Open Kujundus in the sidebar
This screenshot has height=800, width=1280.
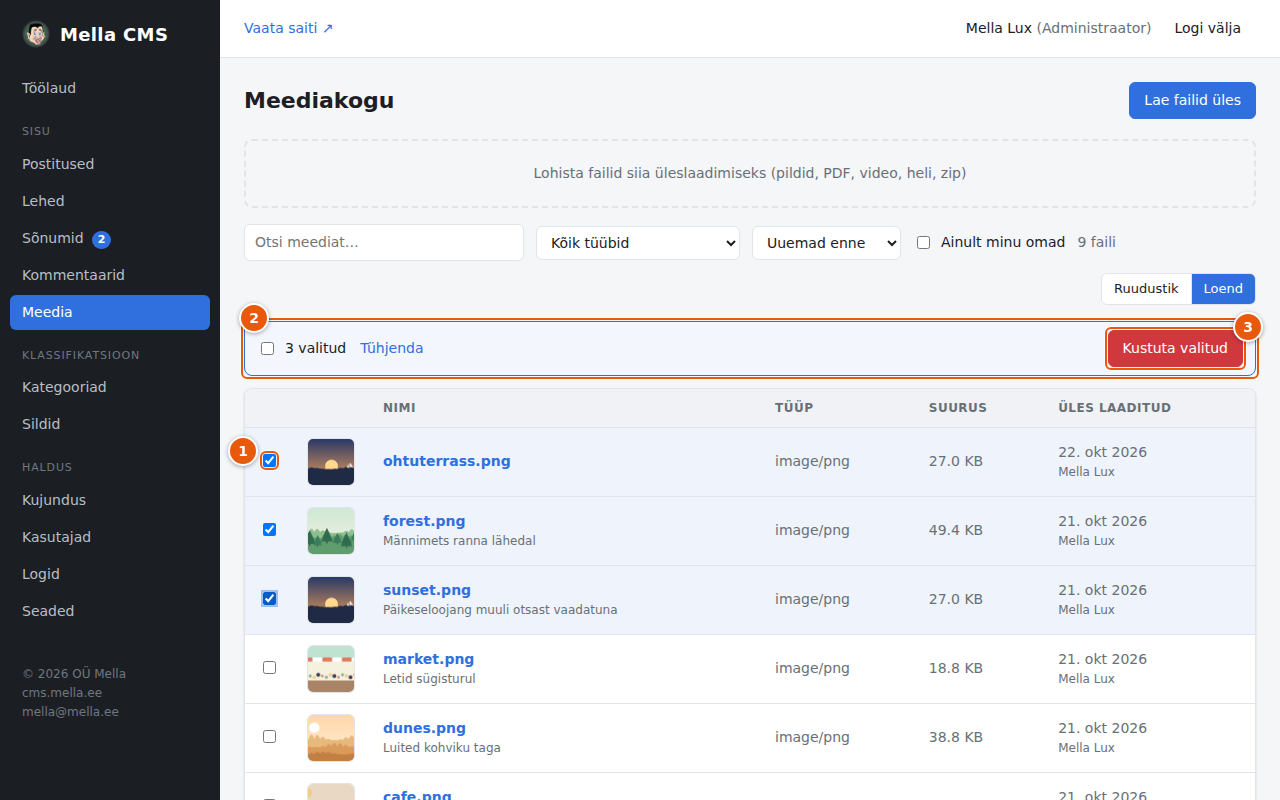pos(110,500)
